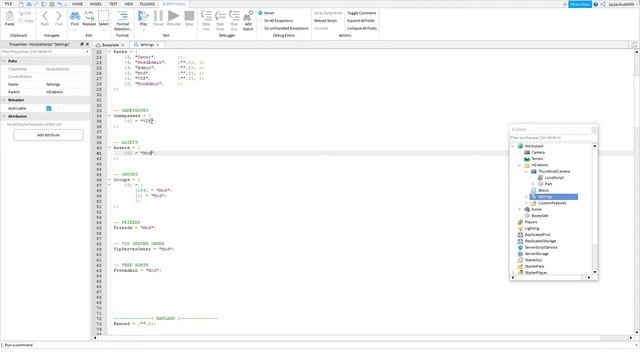Collapse the HD Admin folder in Explorer

520,165
